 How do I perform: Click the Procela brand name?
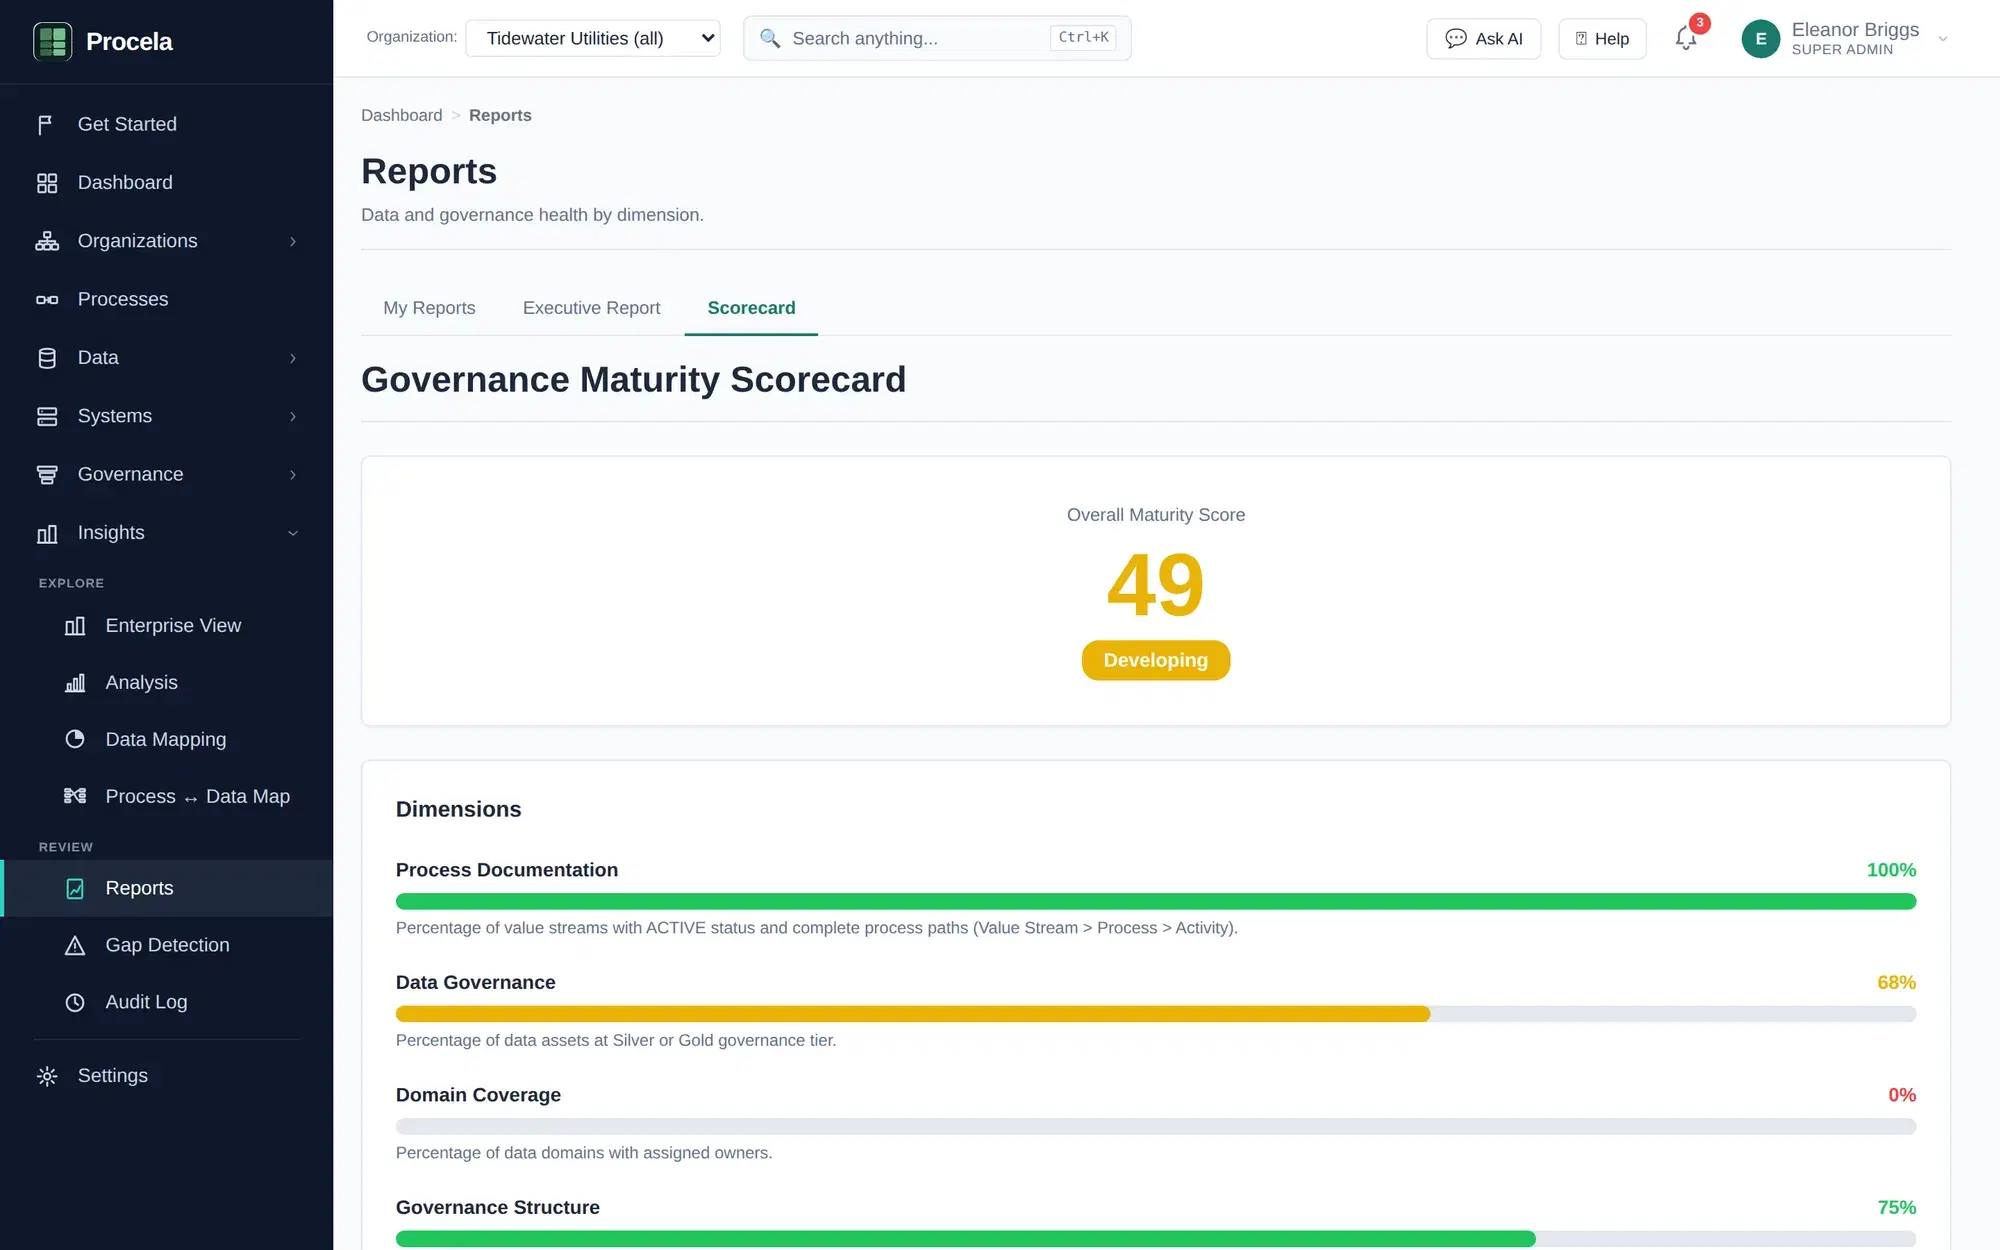pos(129,41)
